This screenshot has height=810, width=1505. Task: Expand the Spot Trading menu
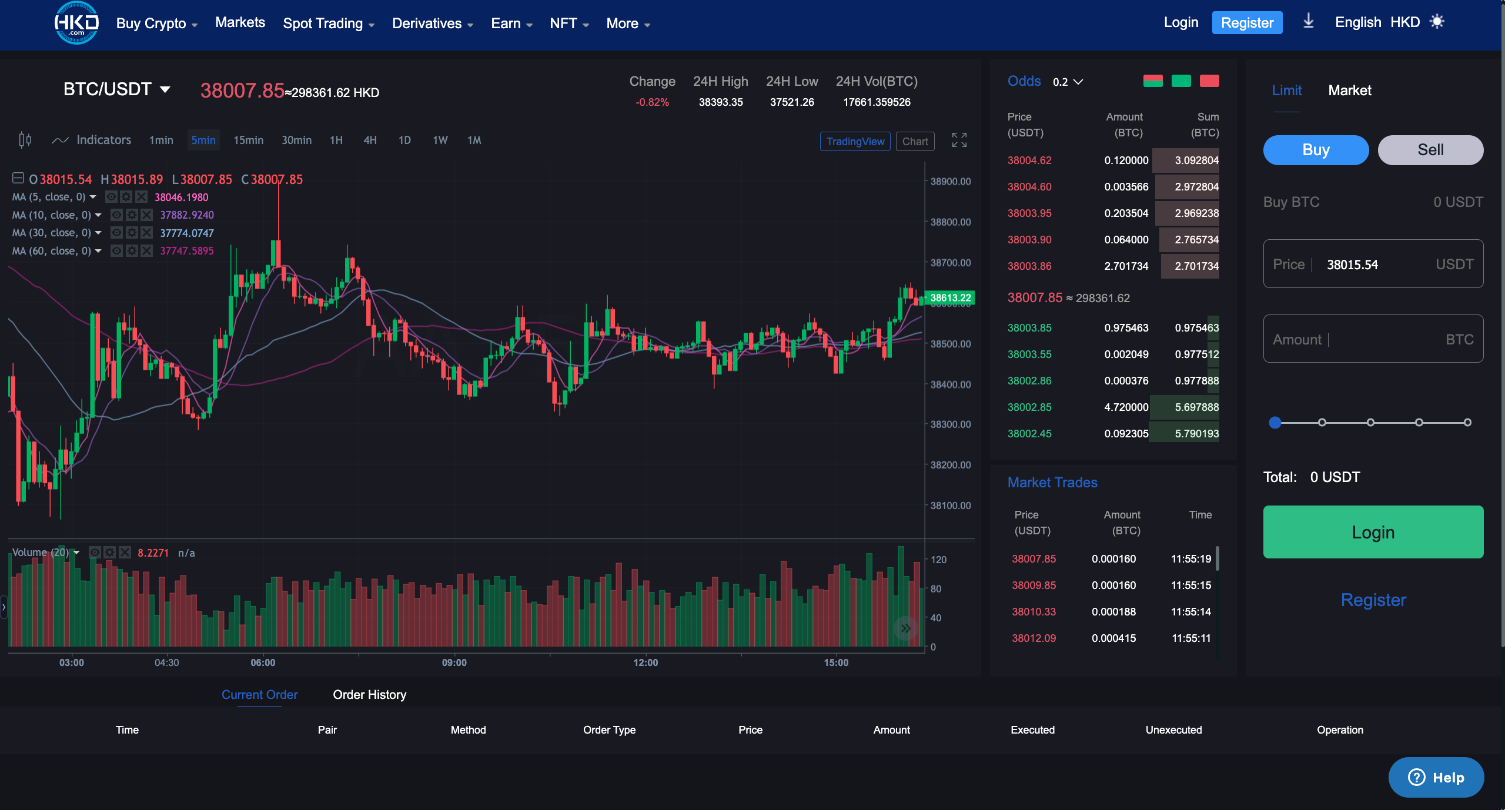tap(329, 23)
